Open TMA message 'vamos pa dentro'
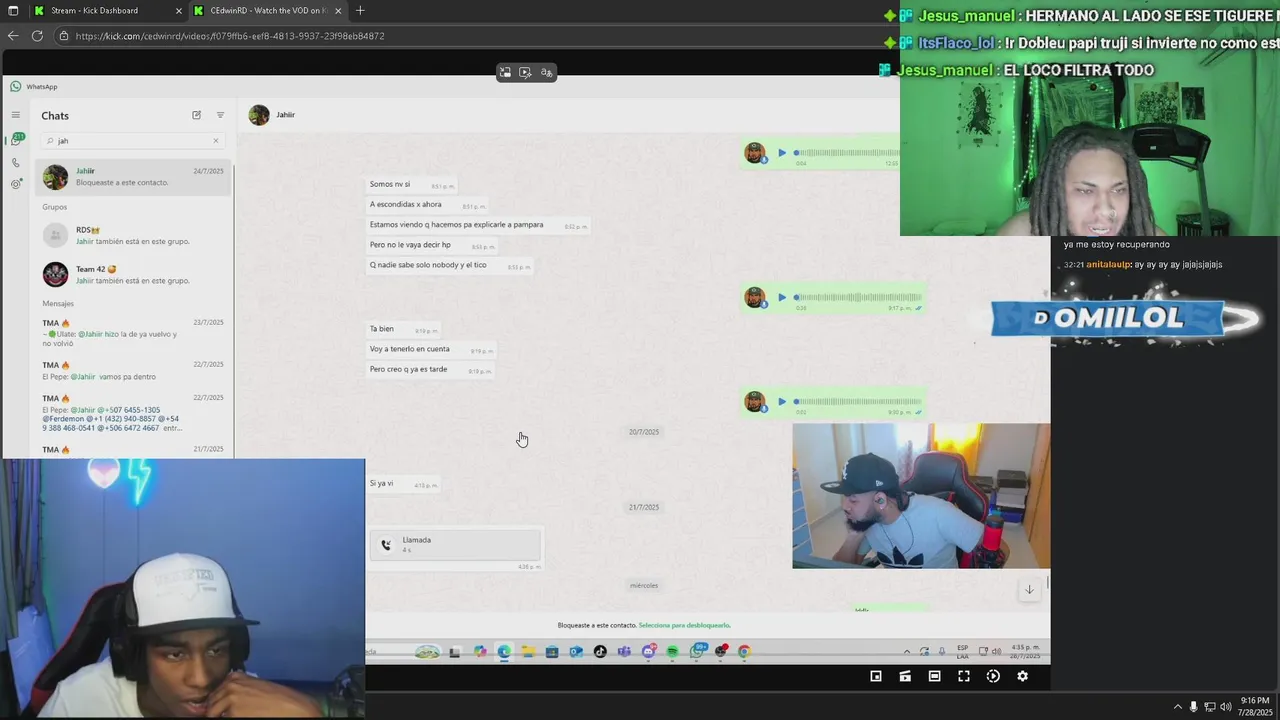1280x720 pixels. click(133, 371)
